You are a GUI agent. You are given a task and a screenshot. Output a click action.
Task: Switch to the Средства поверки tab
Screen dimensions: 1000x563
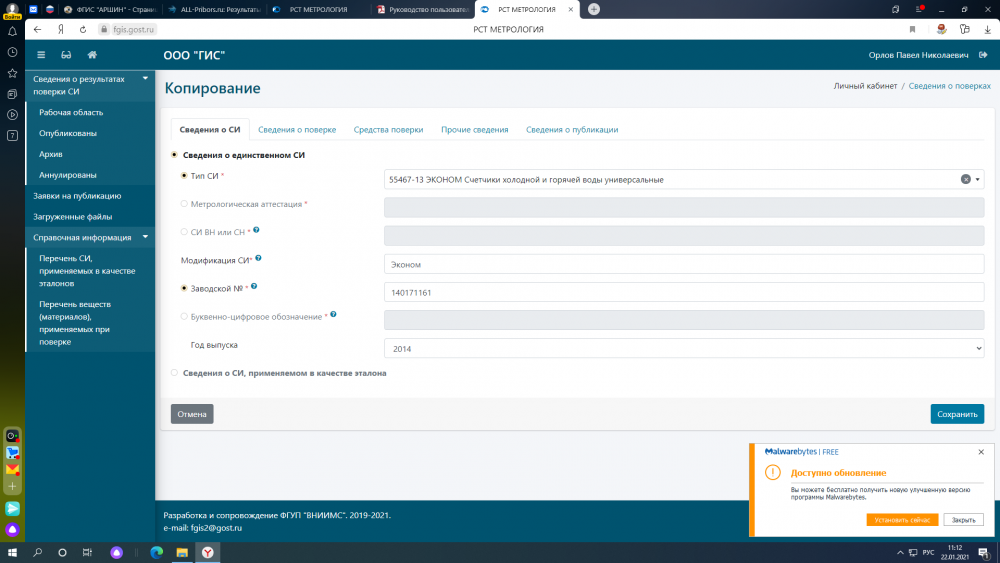388,130
